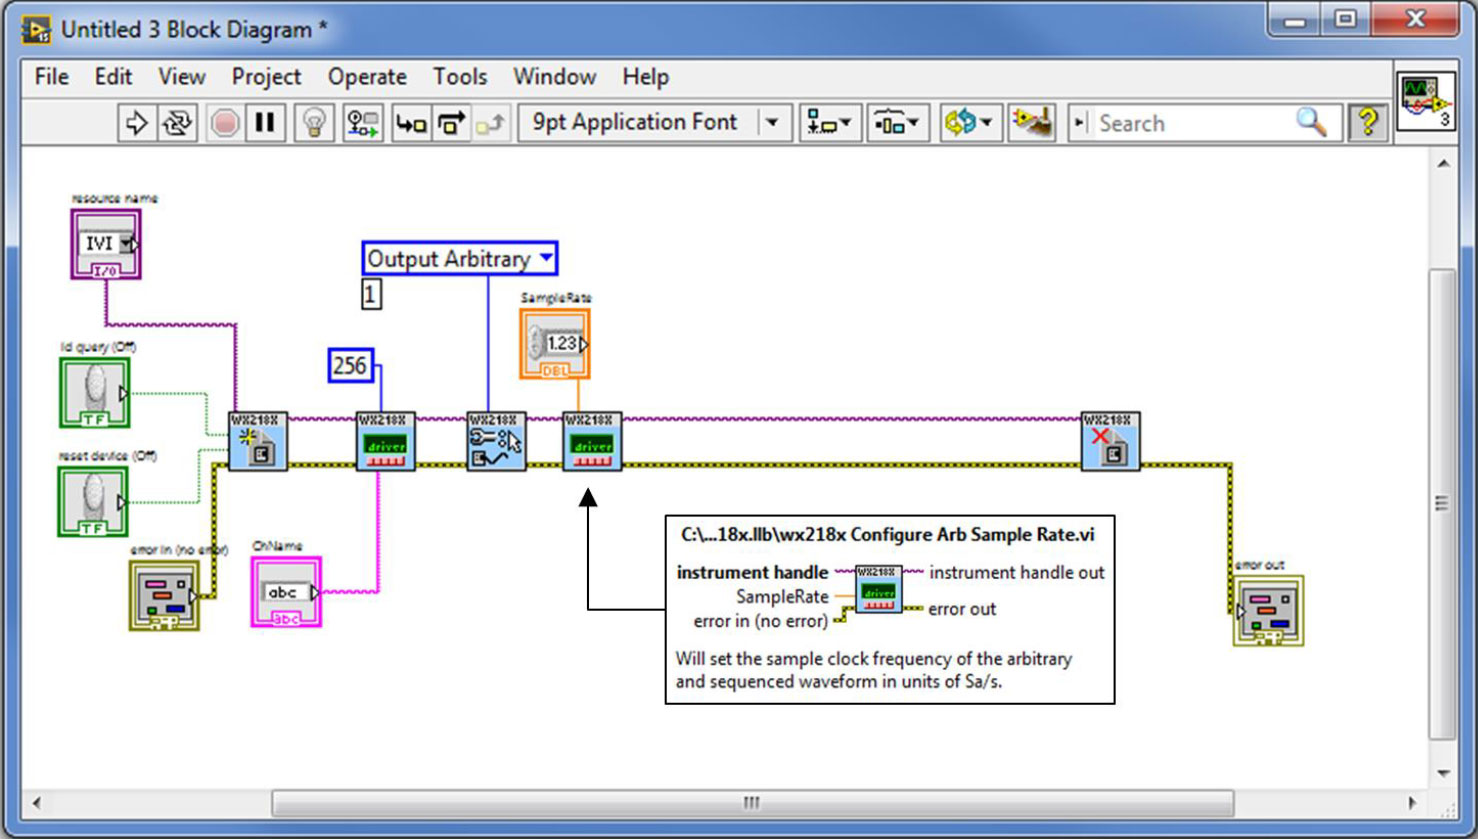Toggle the id query boolean terminal

[x=94, y=393]
